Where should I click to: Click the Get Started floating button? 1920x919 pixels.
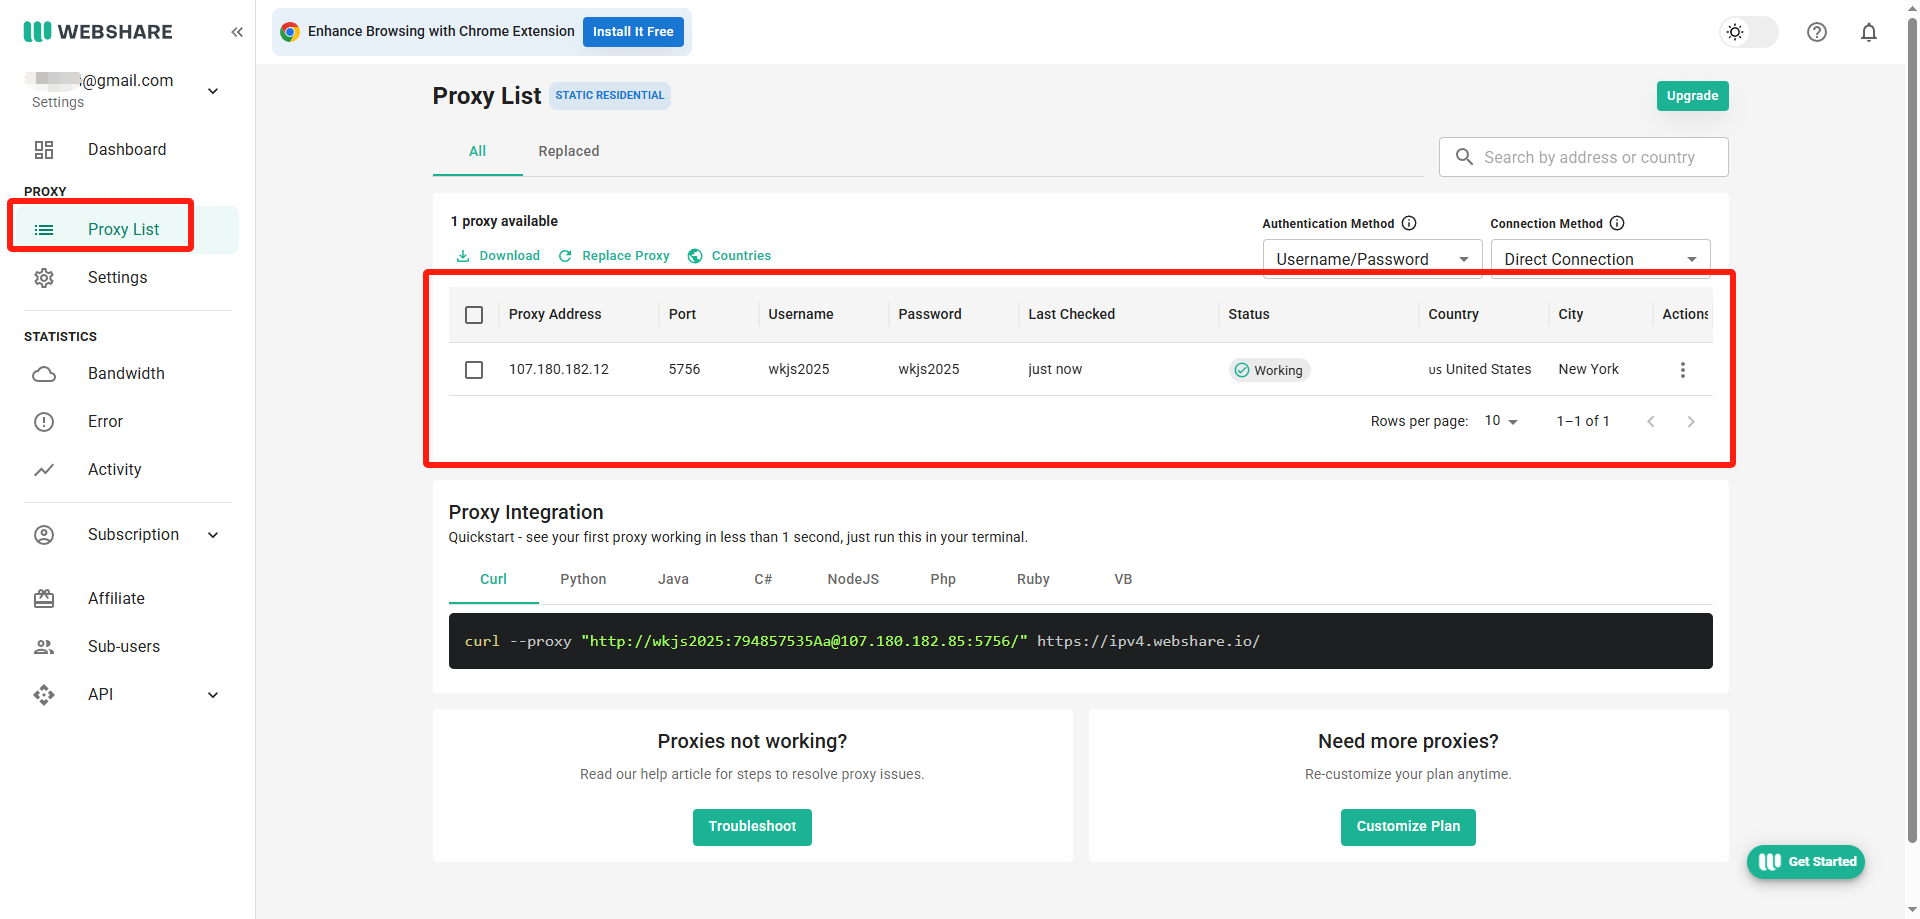click(1806, 862)
